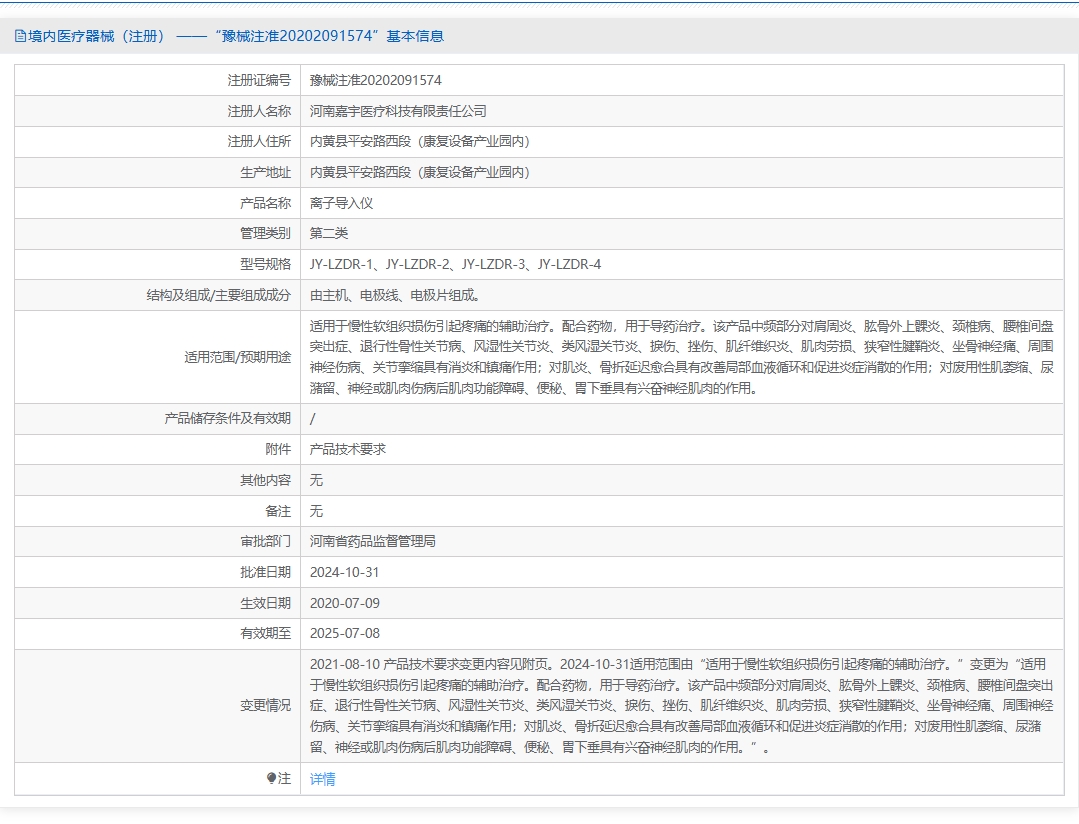
Task: Click the 无 value in 其他内容 row
Action: (316, 480)
